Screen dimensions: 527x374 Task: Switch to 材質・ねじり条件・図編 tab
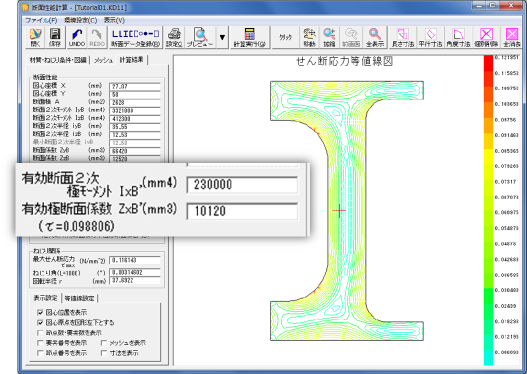(58, 60)
